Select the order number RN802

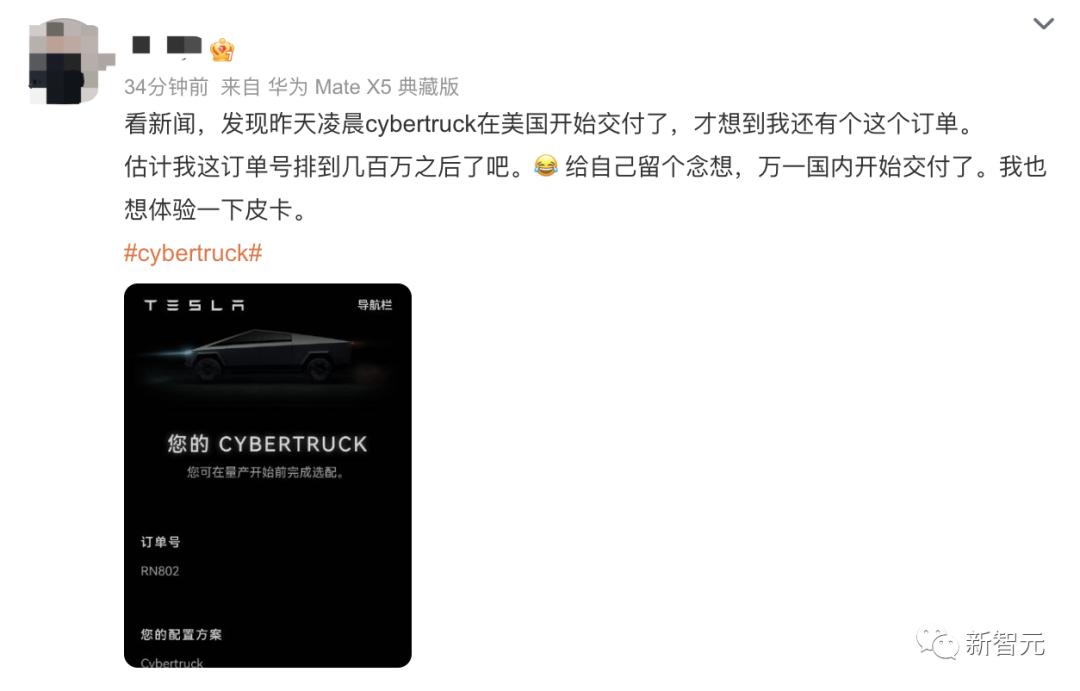click(x=160, y=571)
